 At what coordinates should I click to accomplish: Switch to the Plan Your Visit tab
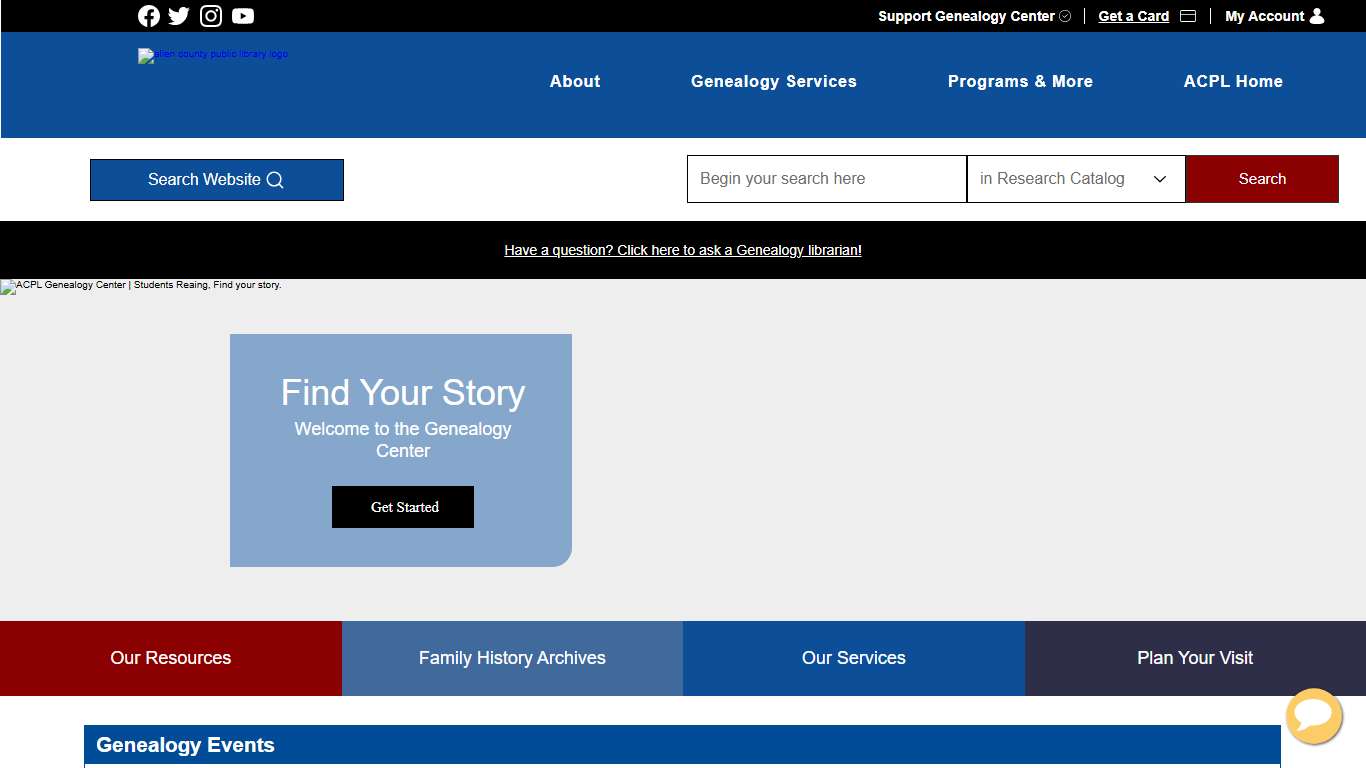(x=1194, y=658)
